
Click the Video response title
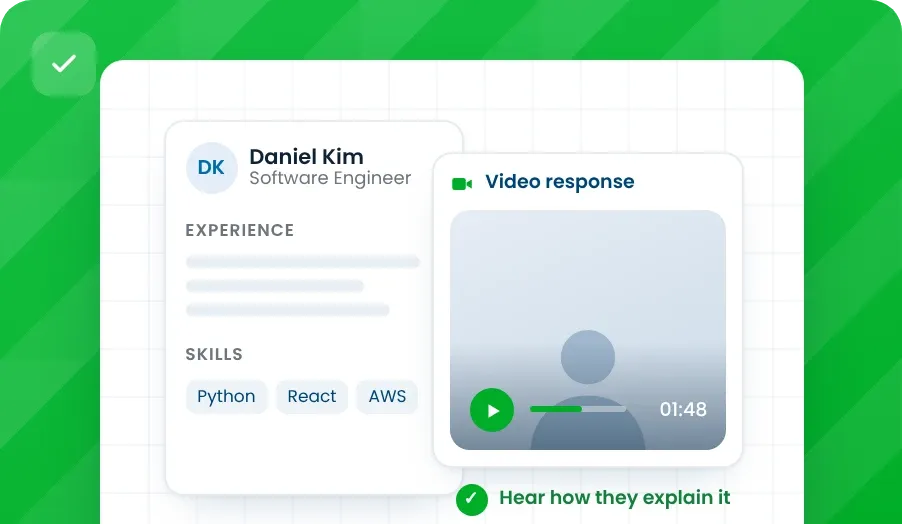click(560, 182)
